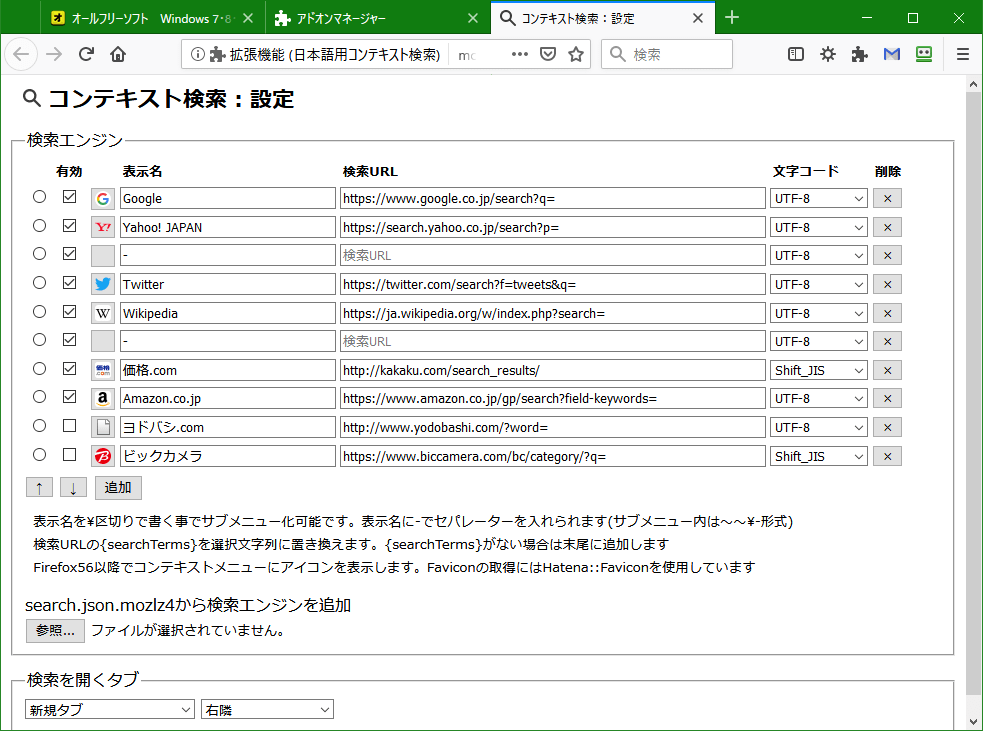983x731 pixels.
Task: Open the Amazon.co.jp encoding dropdown
Action: coord(819,399)
